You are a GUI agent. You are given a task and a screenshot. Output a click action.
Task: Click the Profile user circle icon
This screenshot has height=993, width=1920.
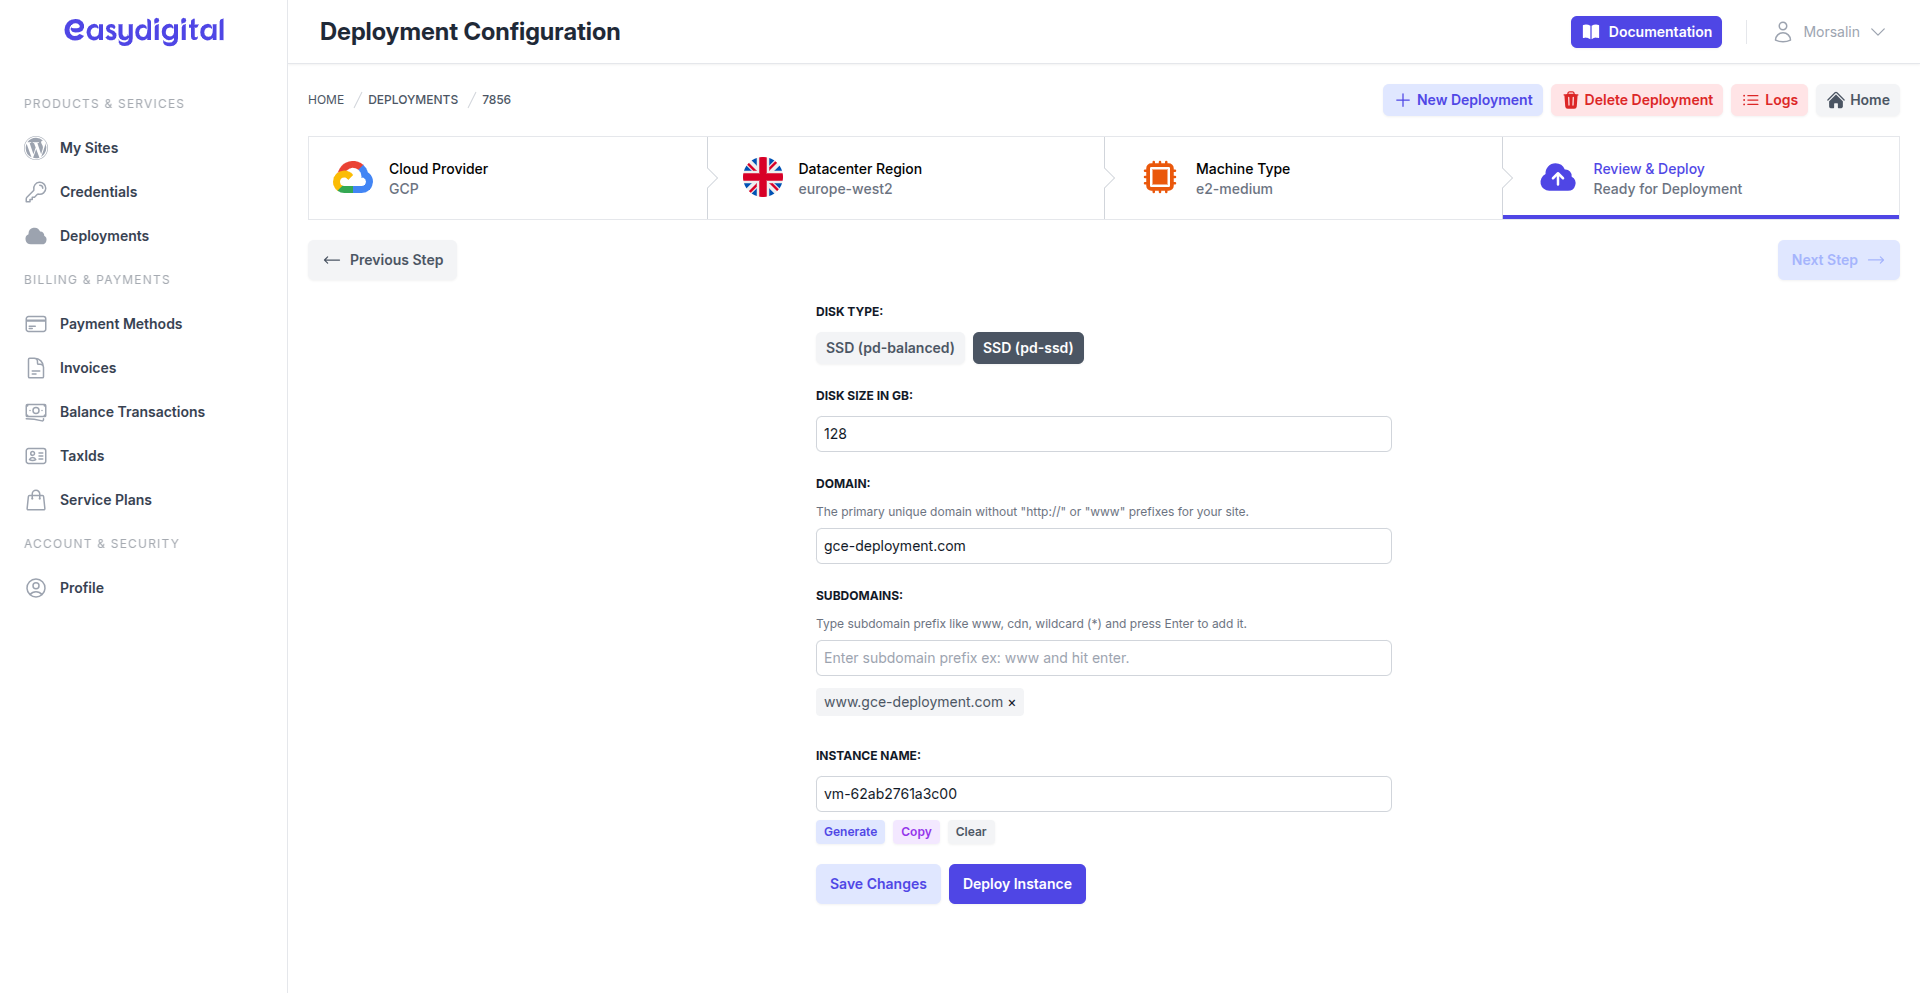[36, 588]
